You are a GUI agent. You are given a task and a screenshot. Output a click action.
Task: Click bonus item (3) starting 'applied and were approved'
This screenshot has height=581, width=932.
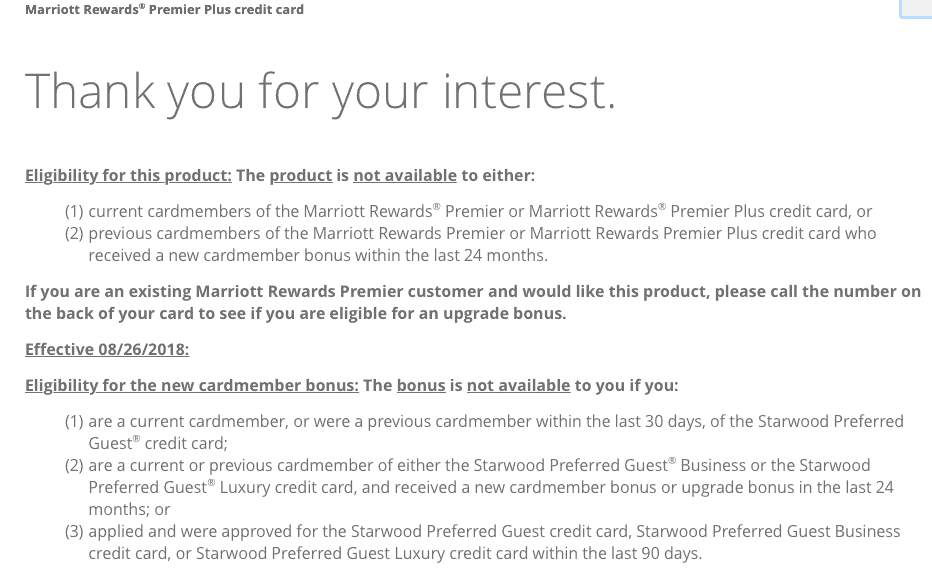click(x=483, y=542)
